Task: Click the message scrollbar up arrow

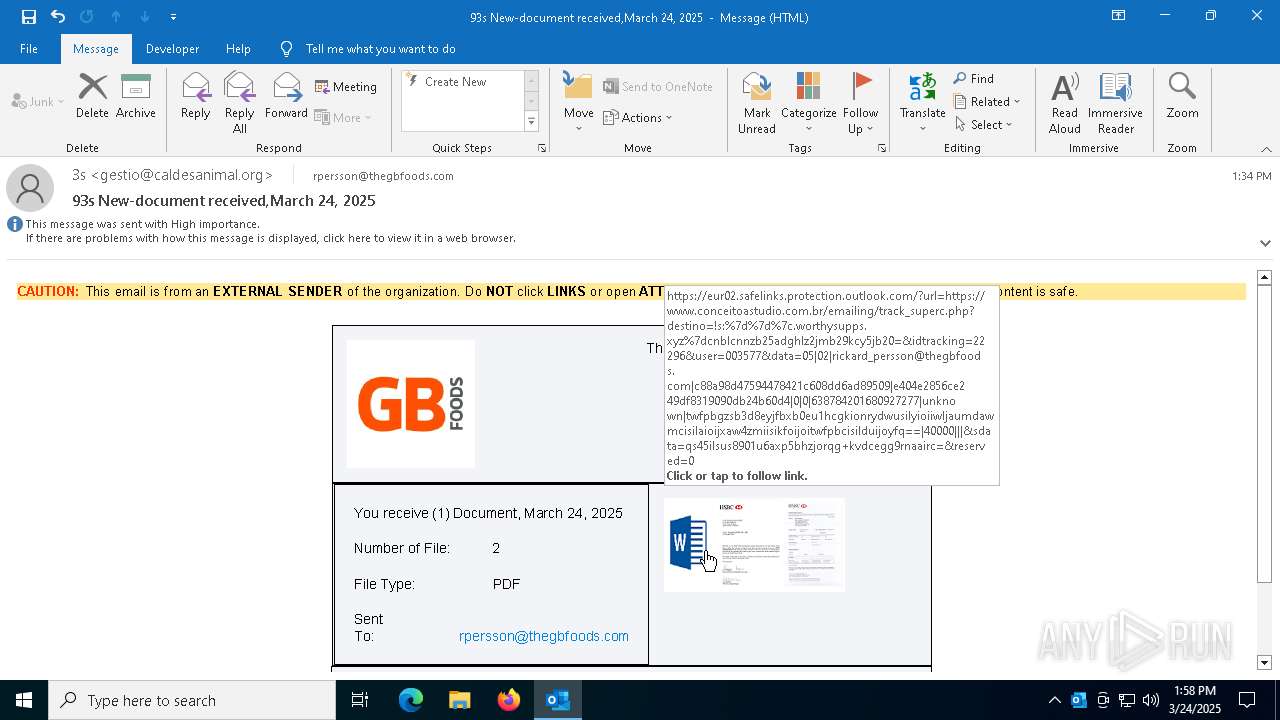Action: pos(1264,277)
